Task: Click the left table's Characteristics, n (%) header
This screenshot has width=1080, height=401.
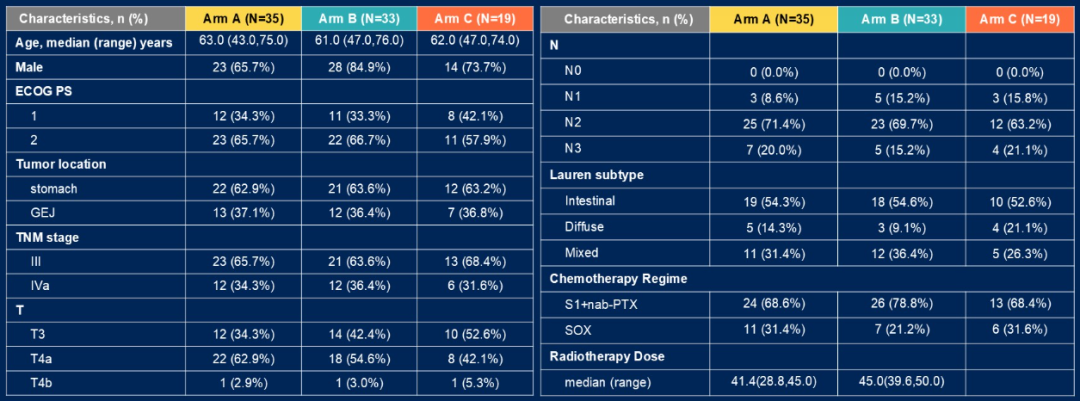Action: point(96,19)
